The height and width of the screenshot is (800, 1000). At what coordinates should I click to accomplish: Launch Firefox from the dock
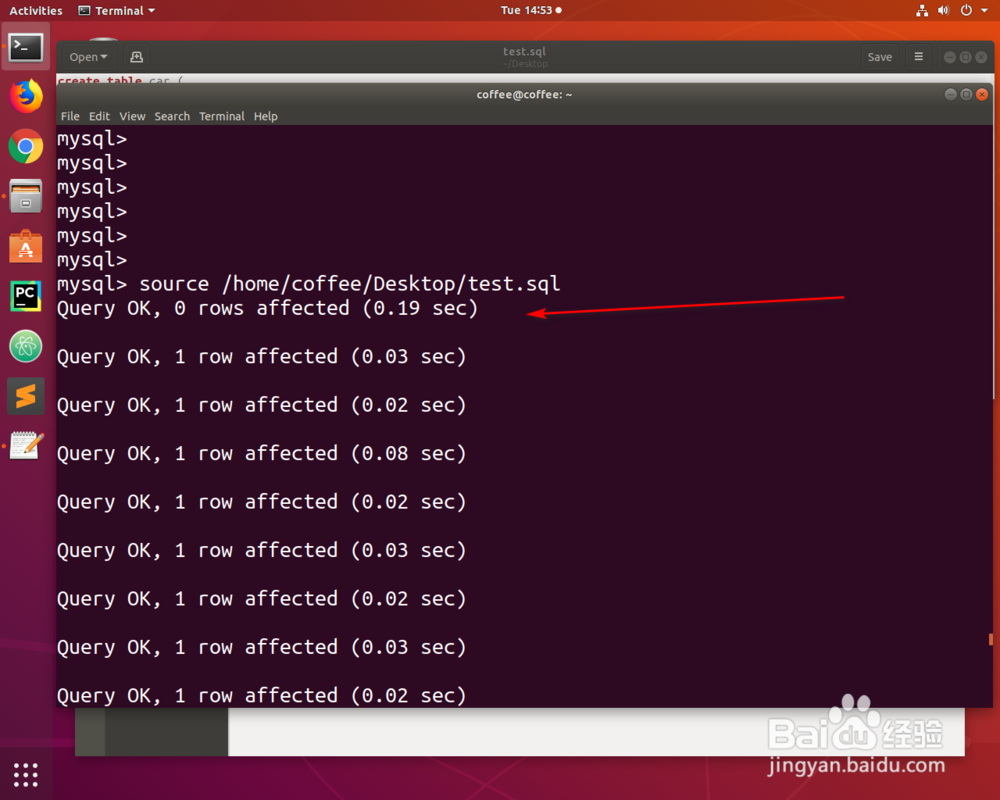point(26,96)
